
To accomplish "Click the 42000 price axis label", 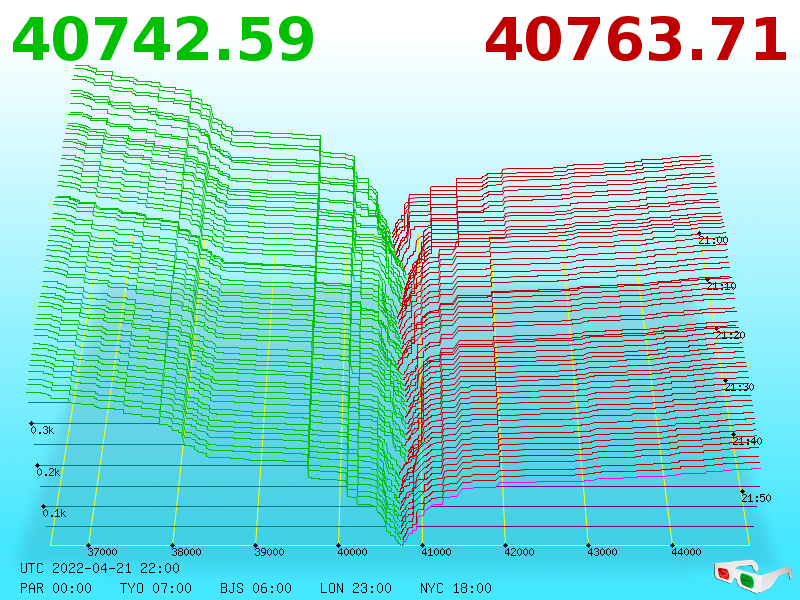I will point(519,552).
